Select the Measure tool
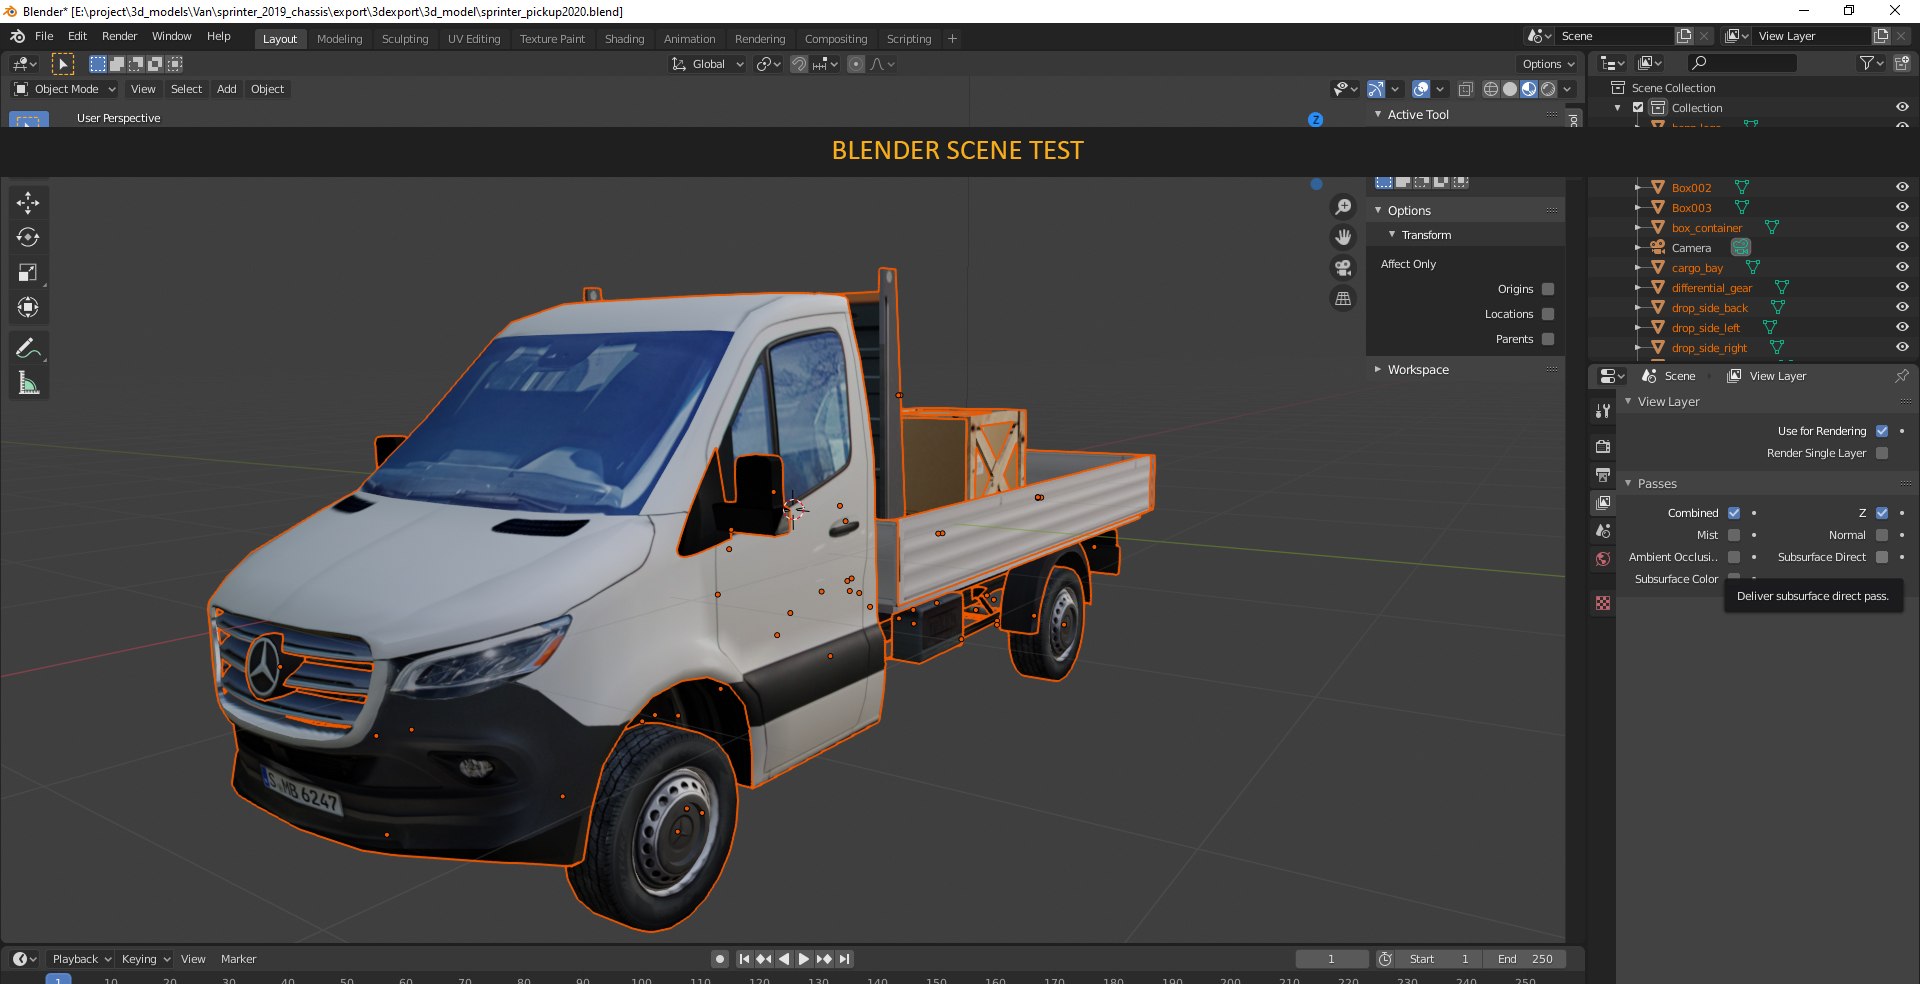The height and width of the screenshot is (984, 1920). click(28, 383)
